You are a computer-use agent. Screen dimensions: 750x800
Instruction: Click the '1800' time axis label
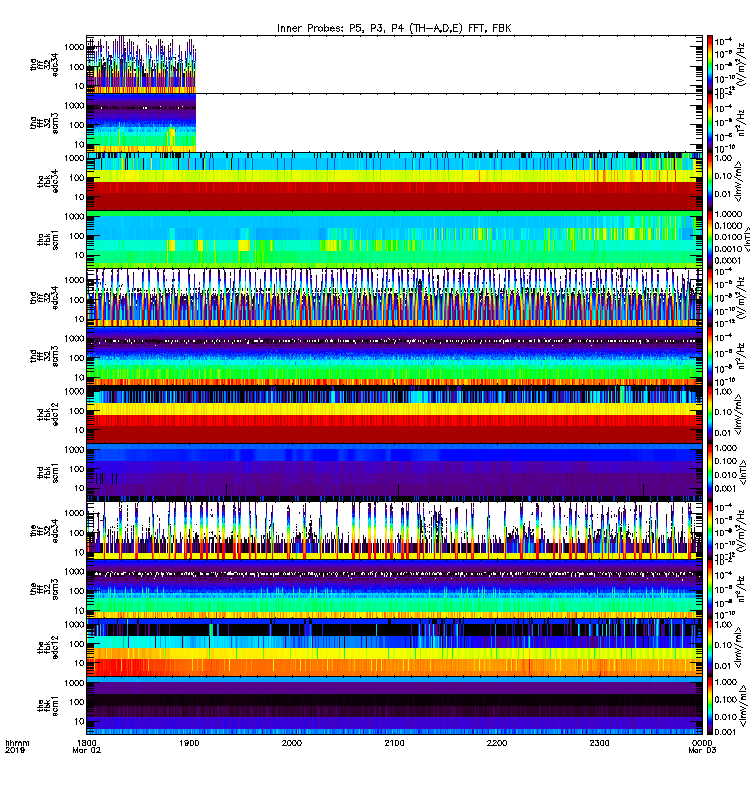87,743
